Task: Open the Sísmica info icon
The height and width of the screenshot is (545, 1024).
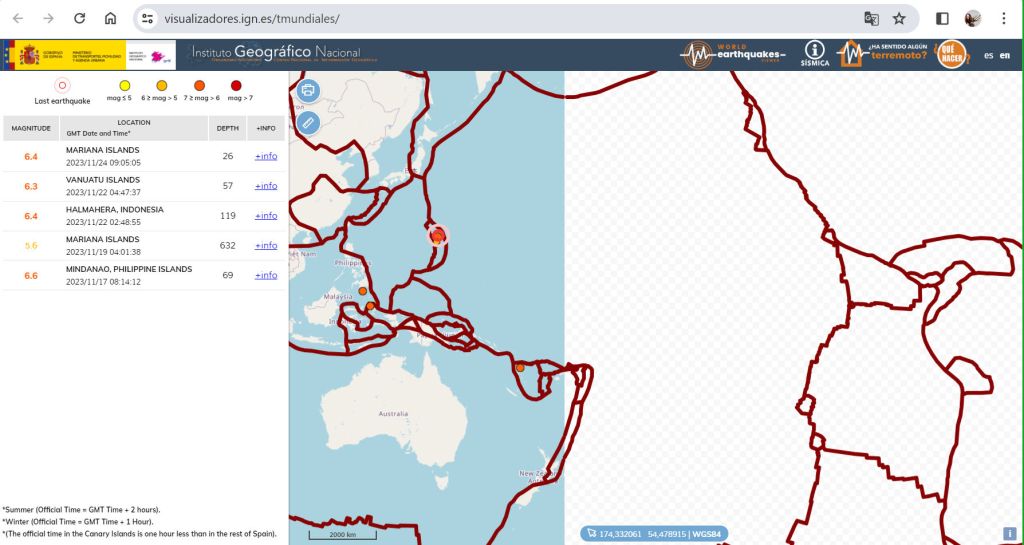Action: [x=815, y=54]
